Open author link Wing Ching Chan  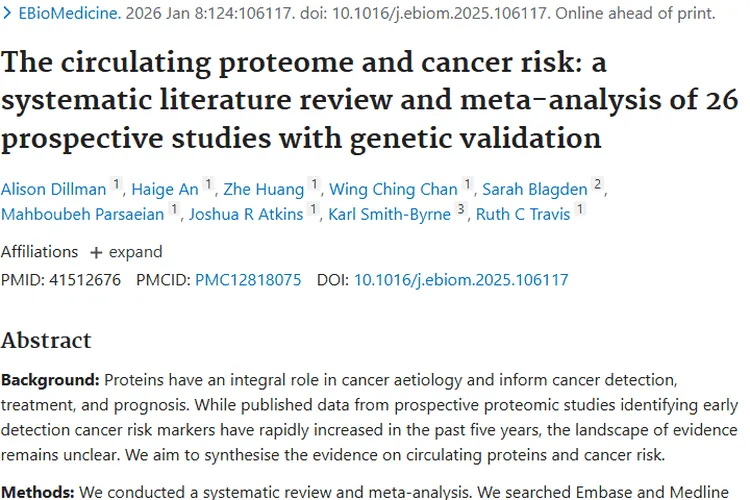393,187
